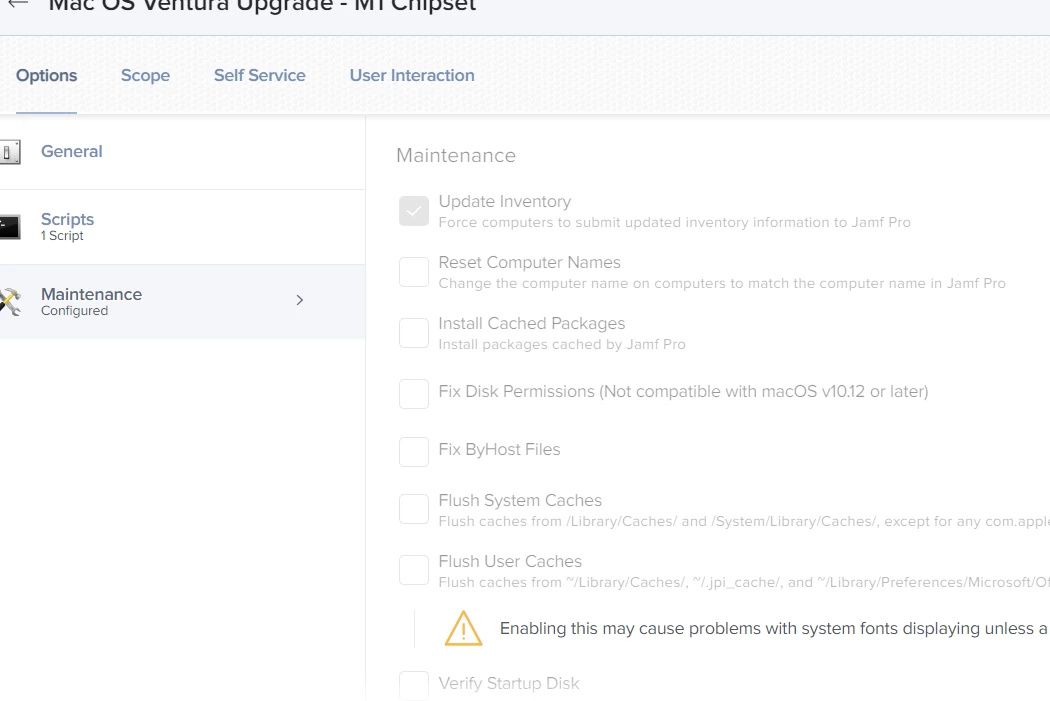Select the Options tab
This screenshot has height=701, width=1050.
46,76
